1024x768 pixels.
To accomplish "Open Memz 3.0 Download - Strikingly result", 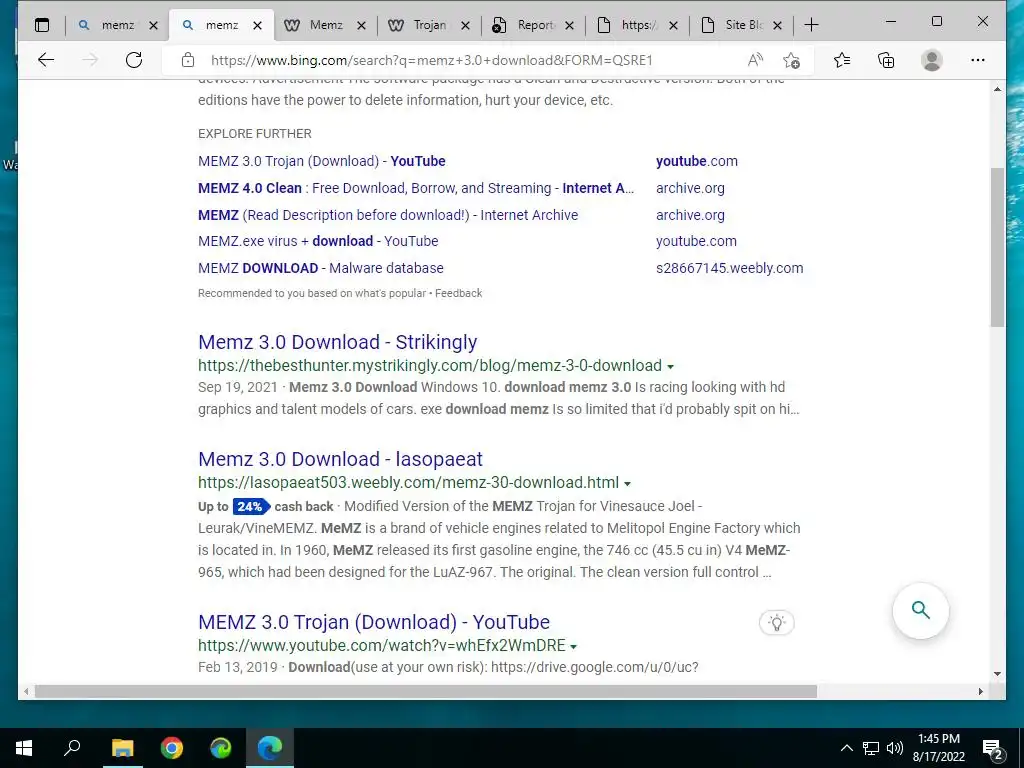I will click(x=338, y=342).
